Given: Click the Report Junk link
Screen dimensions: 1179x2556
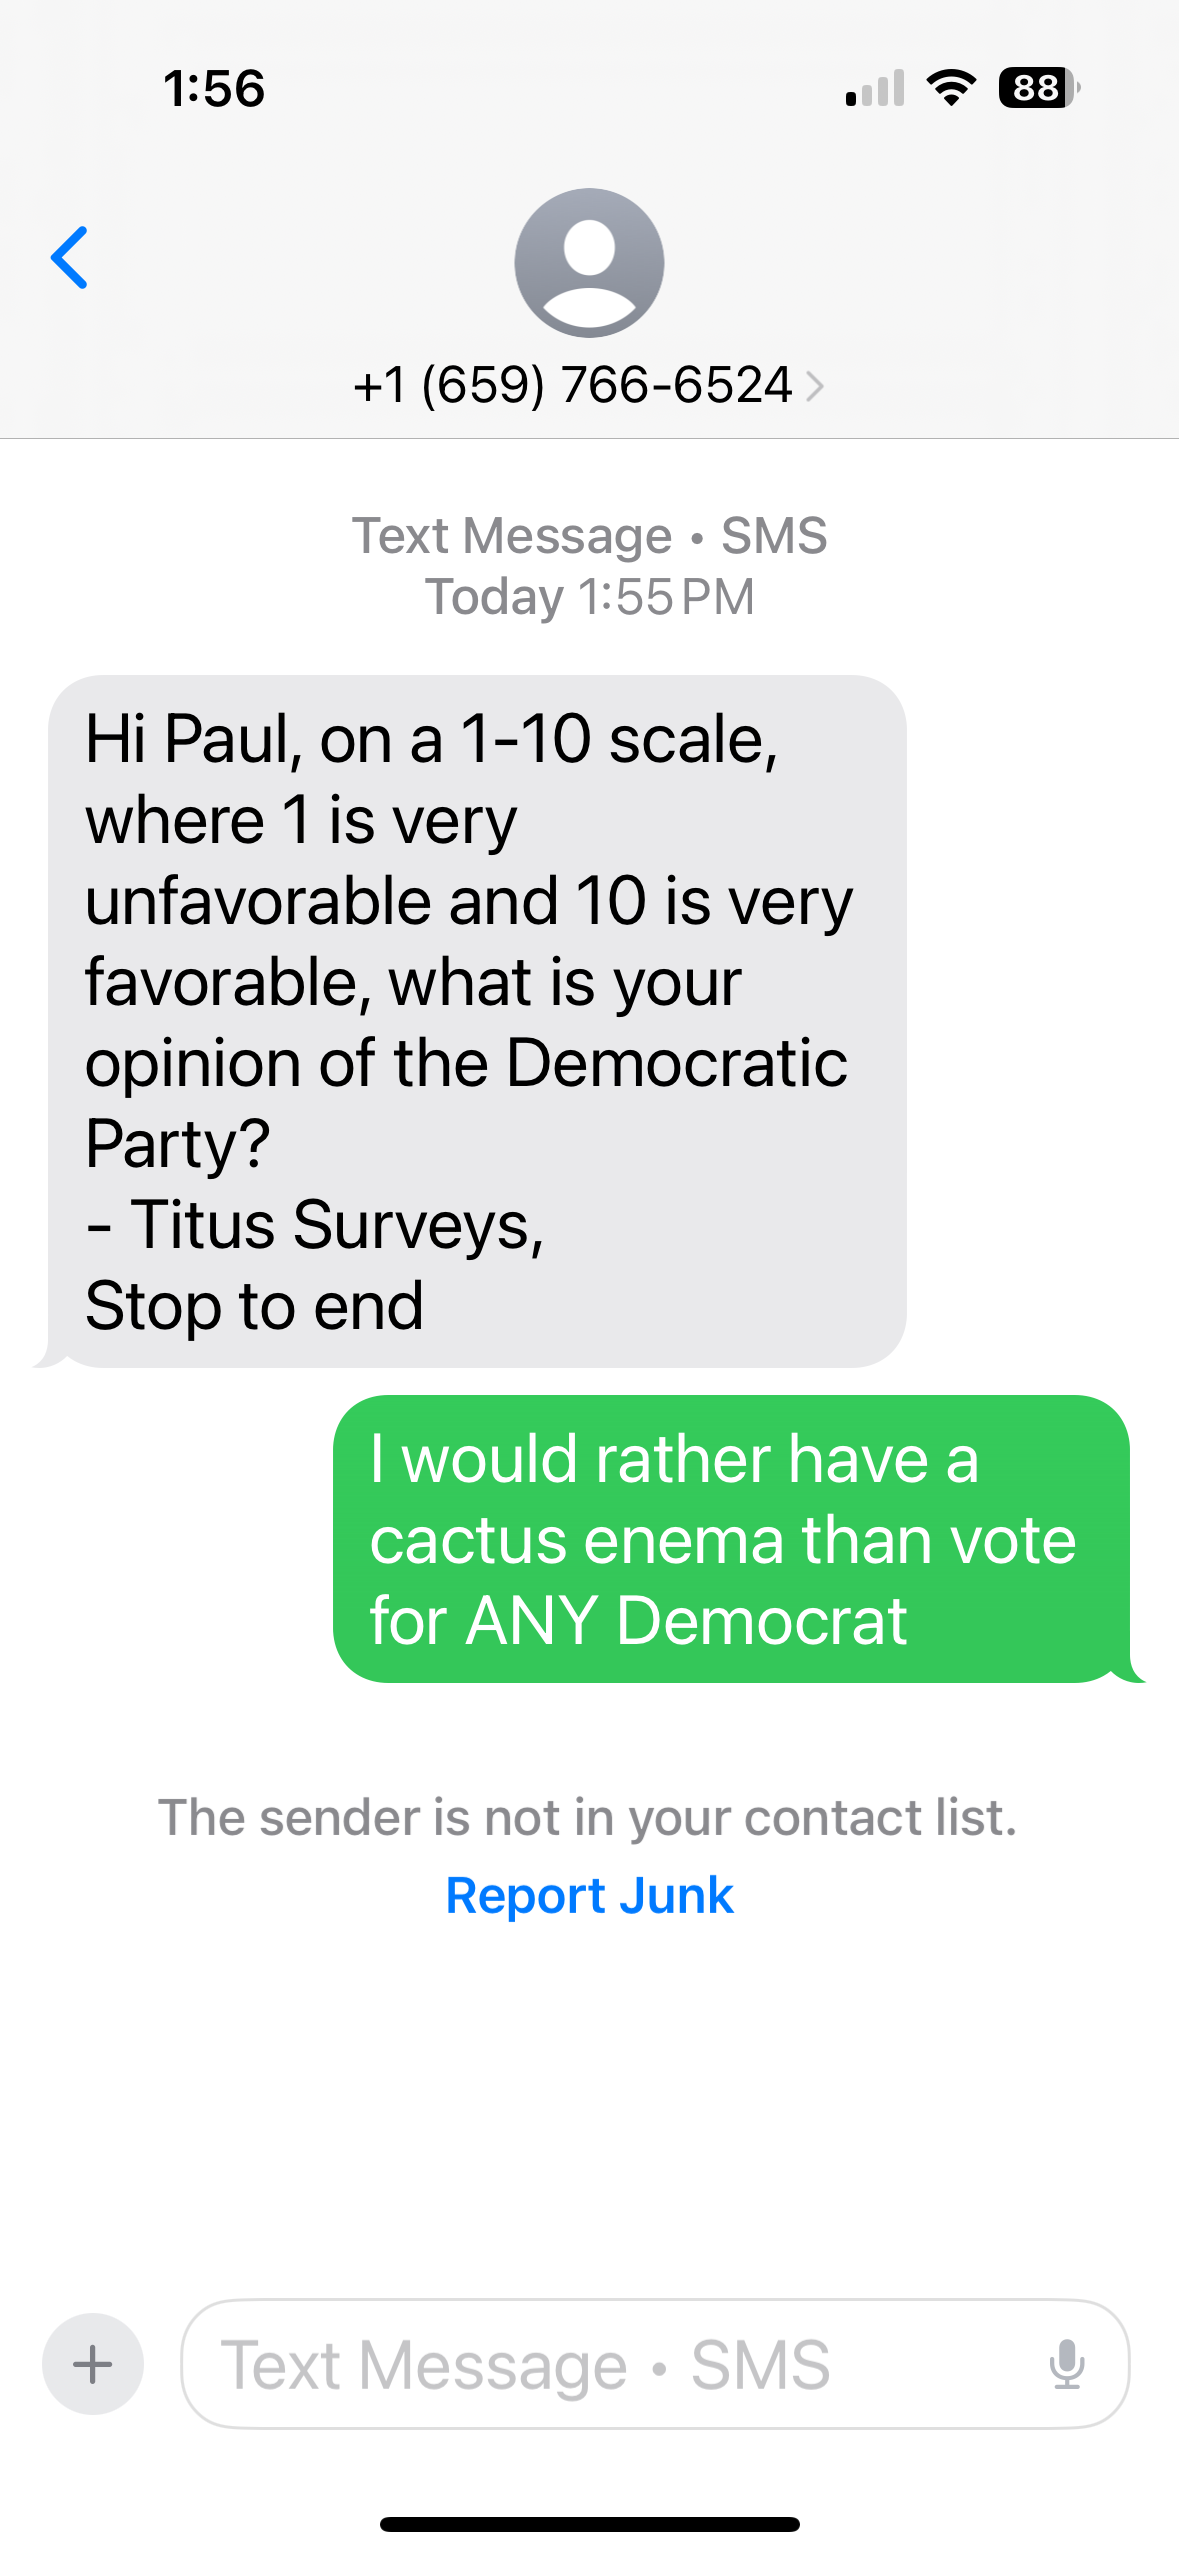Looking at the screenshot, I should [x=589, y=1895].
